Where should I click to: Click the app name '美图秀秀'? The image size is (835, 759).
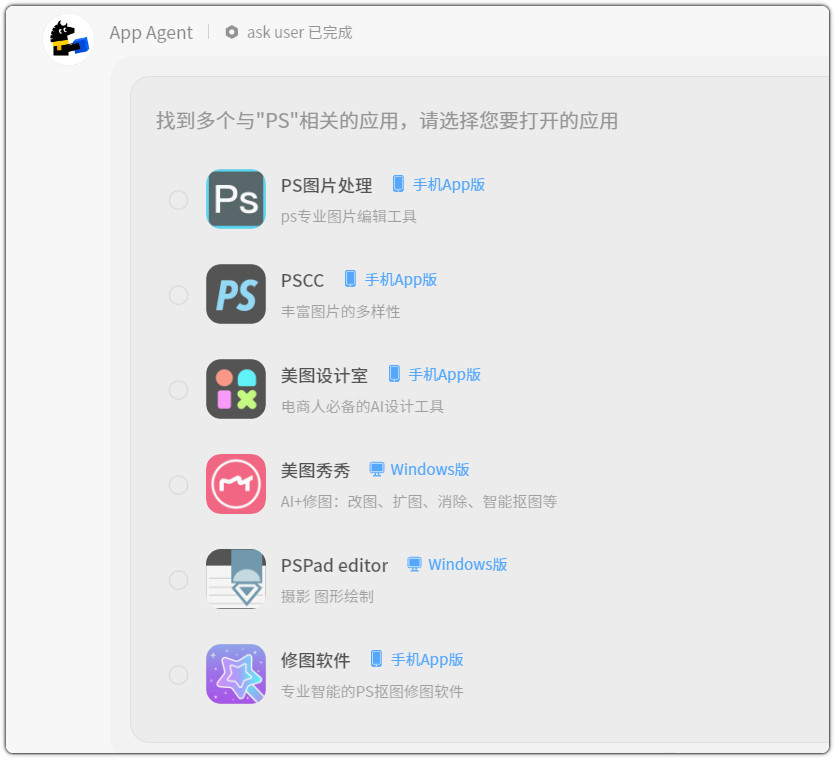point(315,470)
